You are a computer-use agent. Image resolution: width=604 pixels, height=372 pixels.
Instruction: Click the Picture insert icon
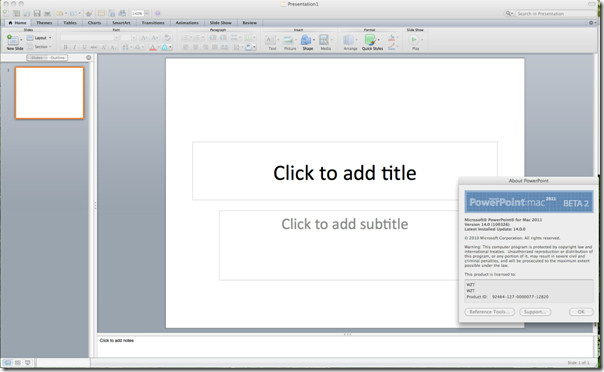(288, 40)
